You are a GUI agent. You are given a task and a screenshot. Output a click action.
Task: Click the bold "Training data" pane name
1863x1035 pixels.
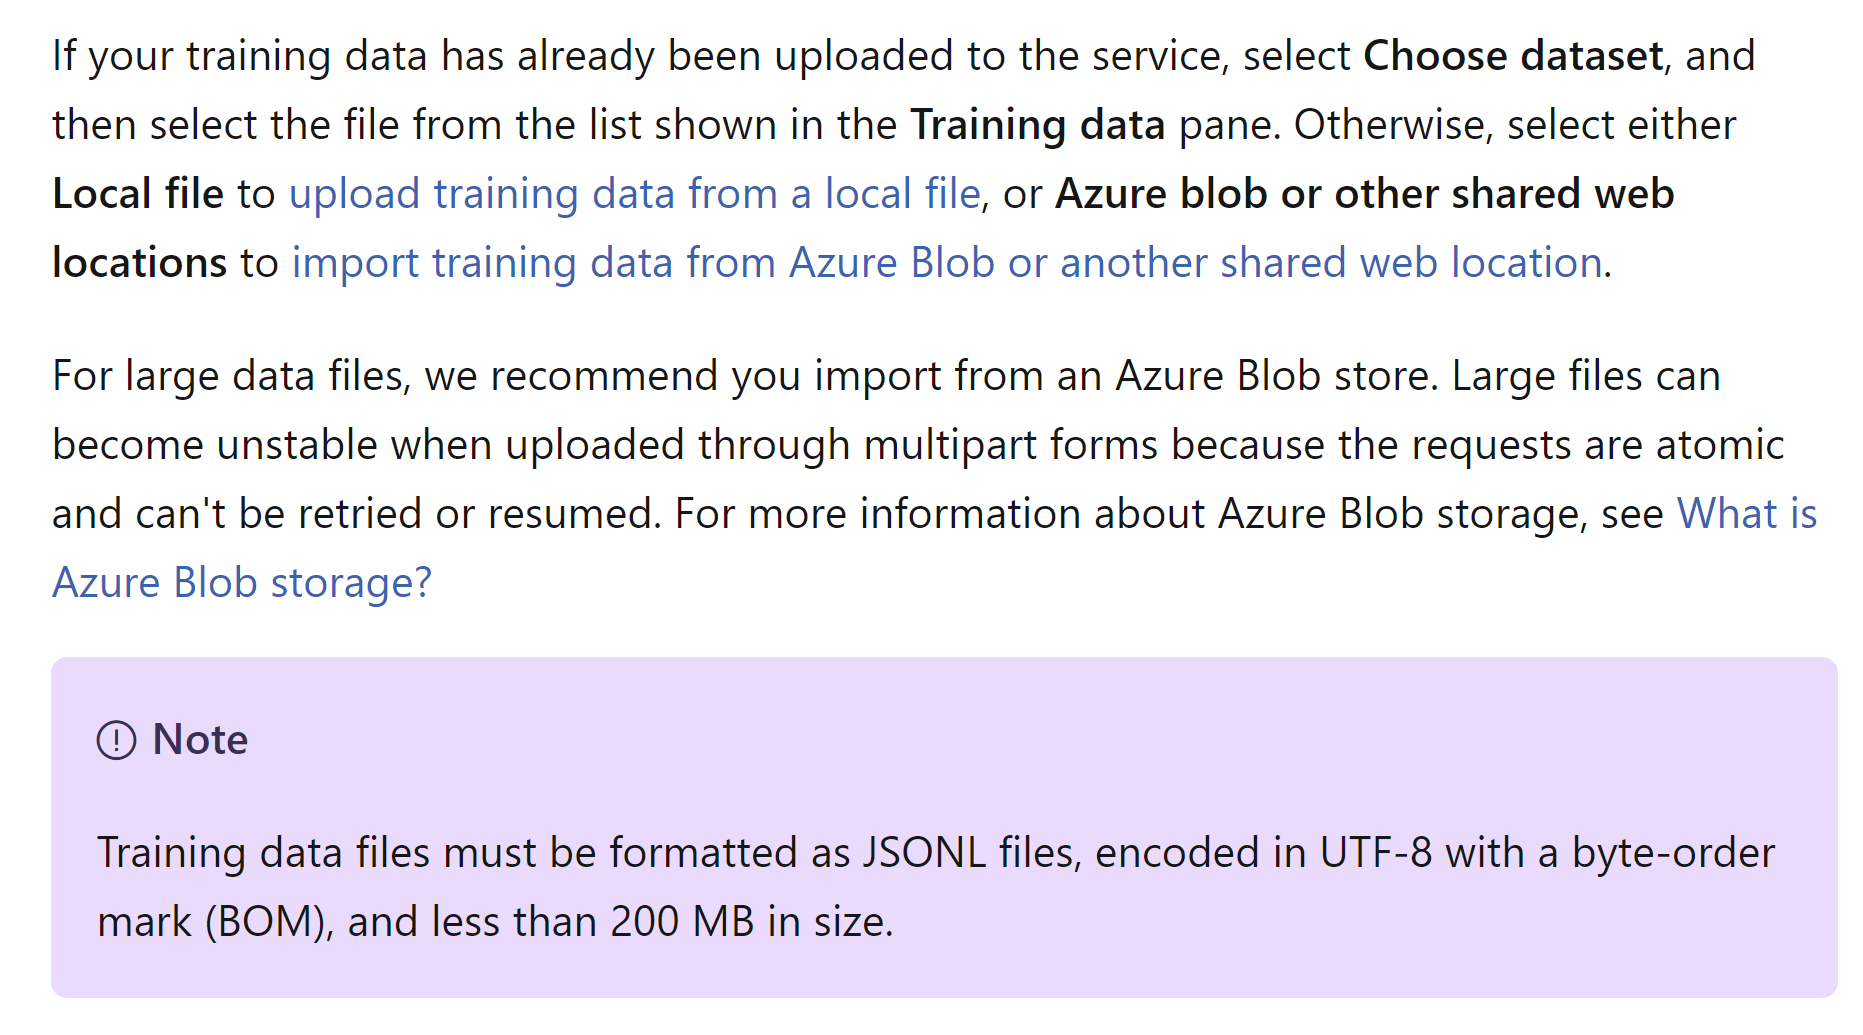click(1038, 125)
